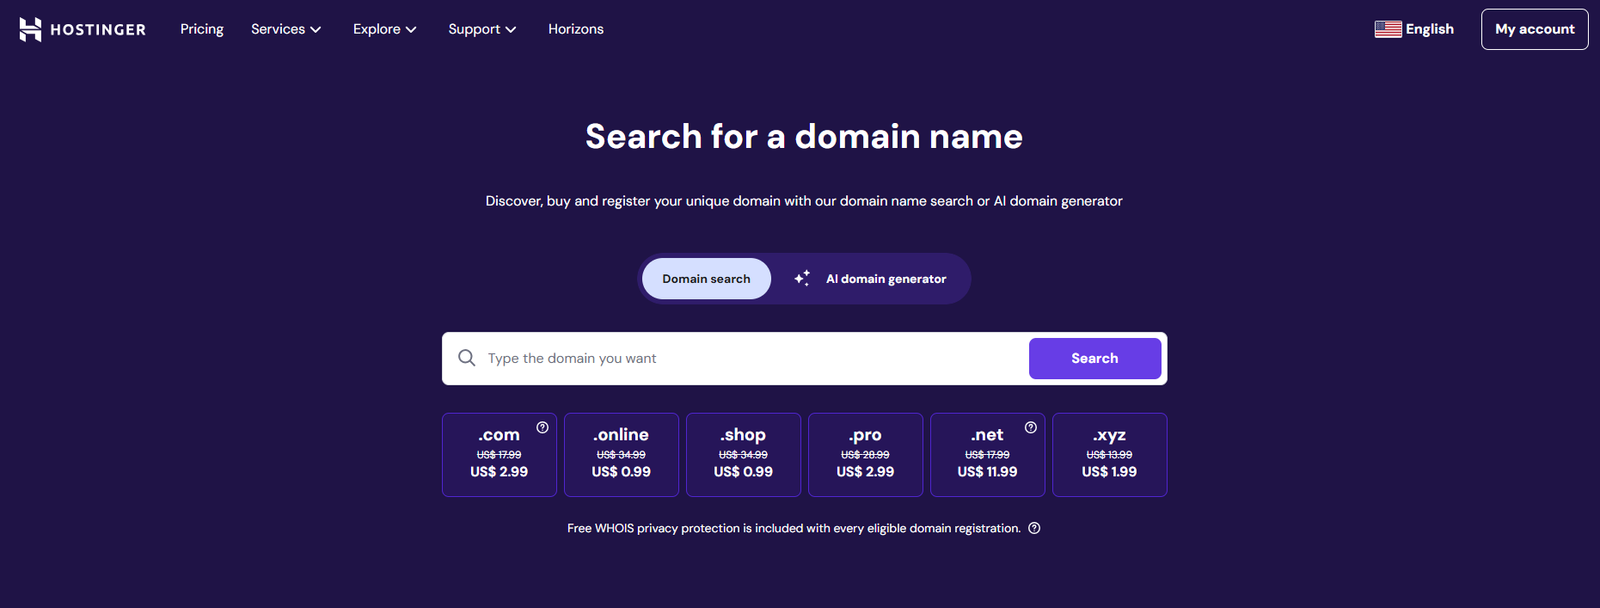Click the US flag language icon
This screenshot has width=1600, height=608.
pyautogui.click(x=1388, y=29)
